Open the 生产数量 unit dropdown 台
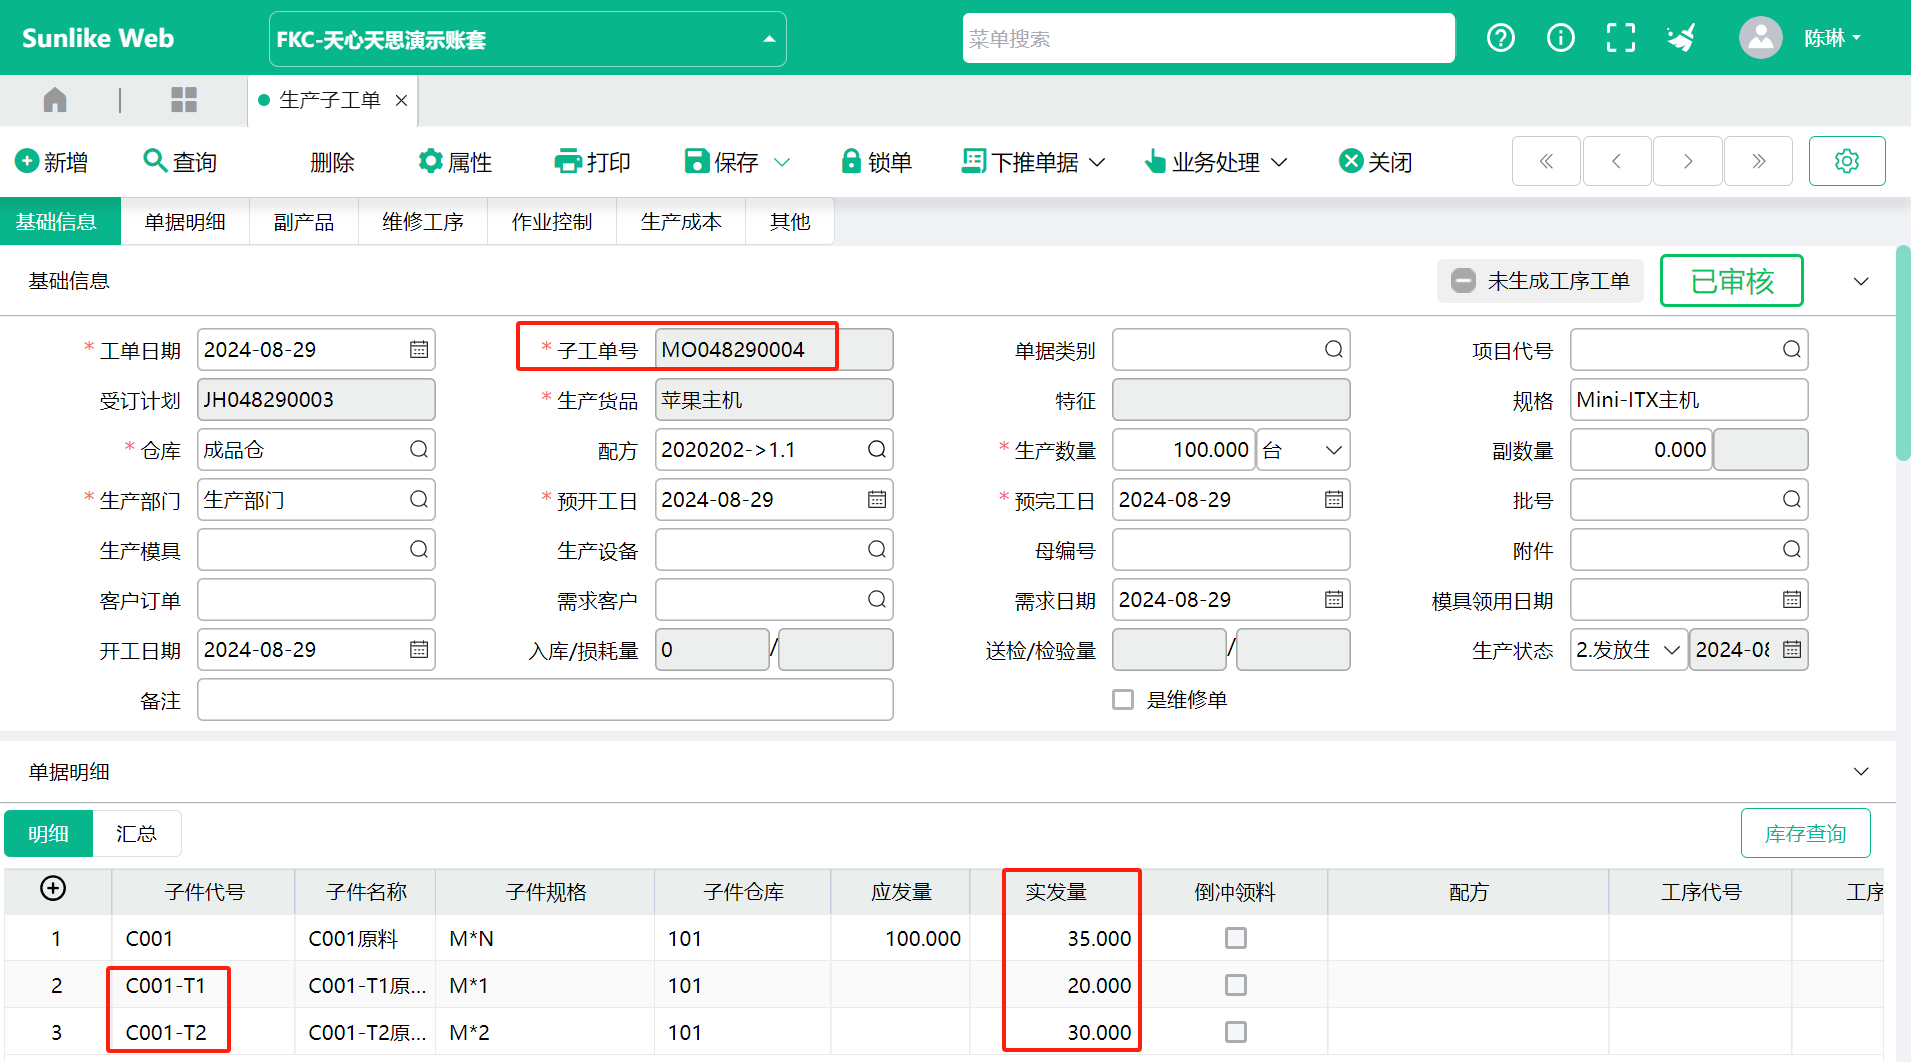This screenshot has height=1062, width=1911. pyautogui.click(x=1303, y=450)
